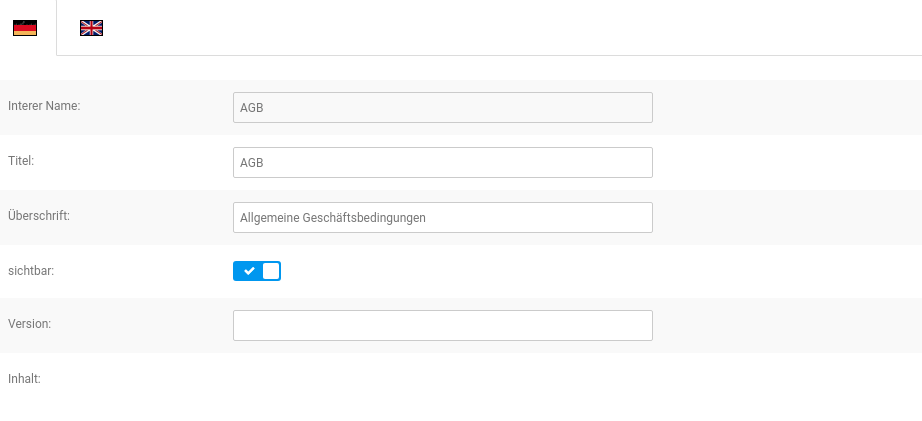Toggle the sichtbar visibility switch off

point(257,271)
